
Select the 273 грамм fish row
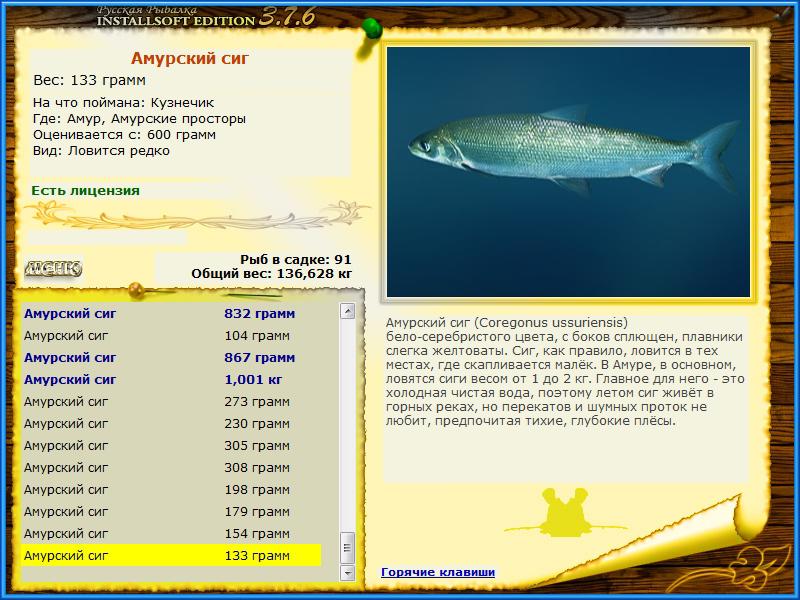pos(172,402)
